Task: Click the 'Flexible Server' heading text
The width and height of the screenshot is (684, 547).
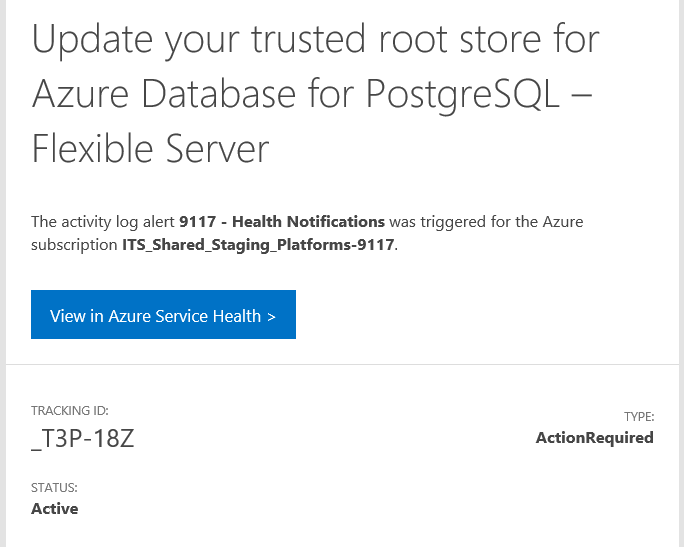Action: click(150, 149)
